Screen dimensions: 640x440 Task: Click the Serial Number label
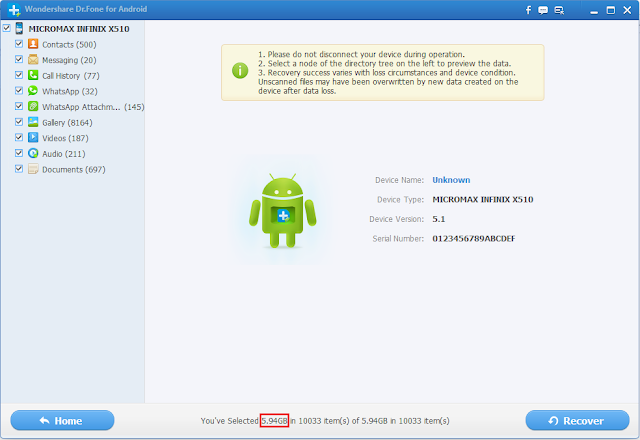click(x=398, y=238)
